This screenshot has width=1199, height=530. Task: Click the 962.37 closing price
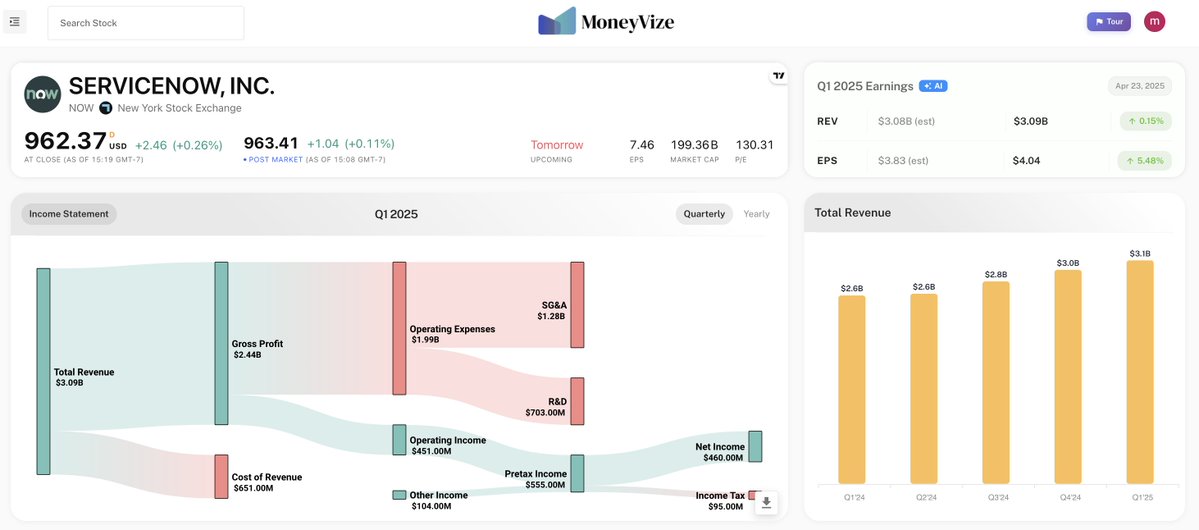pos(65,141)
